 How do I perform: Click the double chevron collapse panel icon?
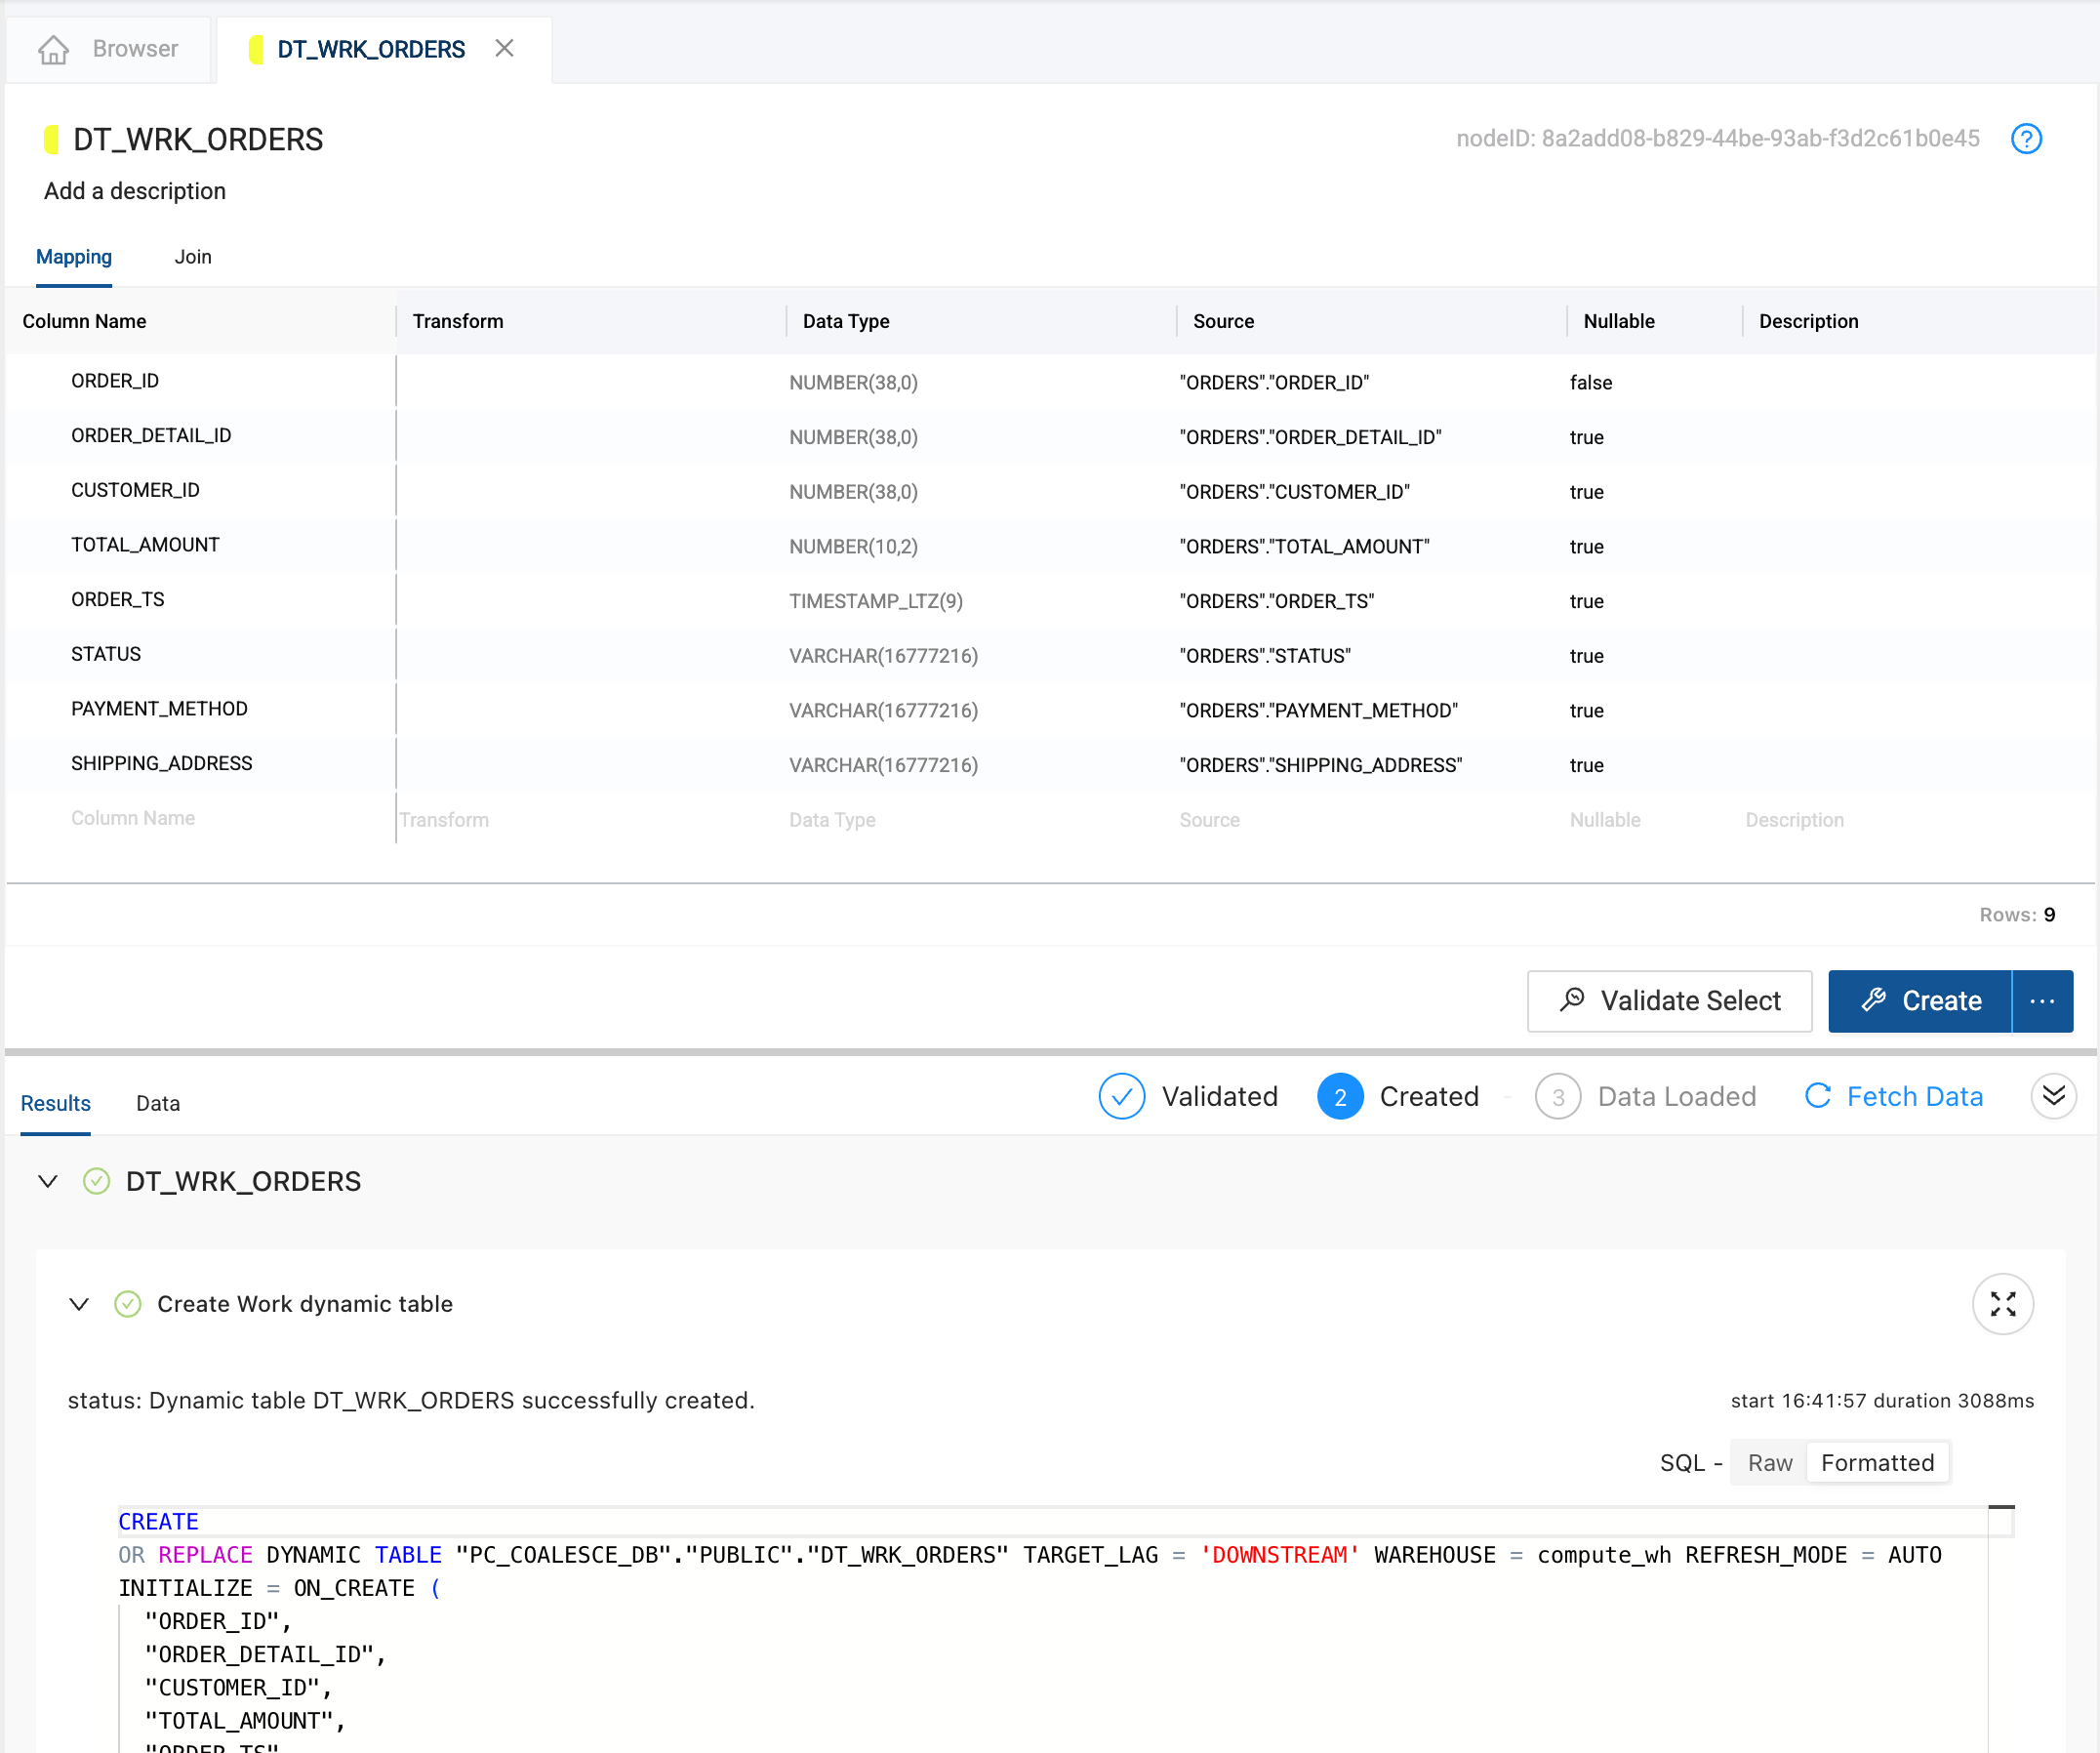click(2053, 1096)
